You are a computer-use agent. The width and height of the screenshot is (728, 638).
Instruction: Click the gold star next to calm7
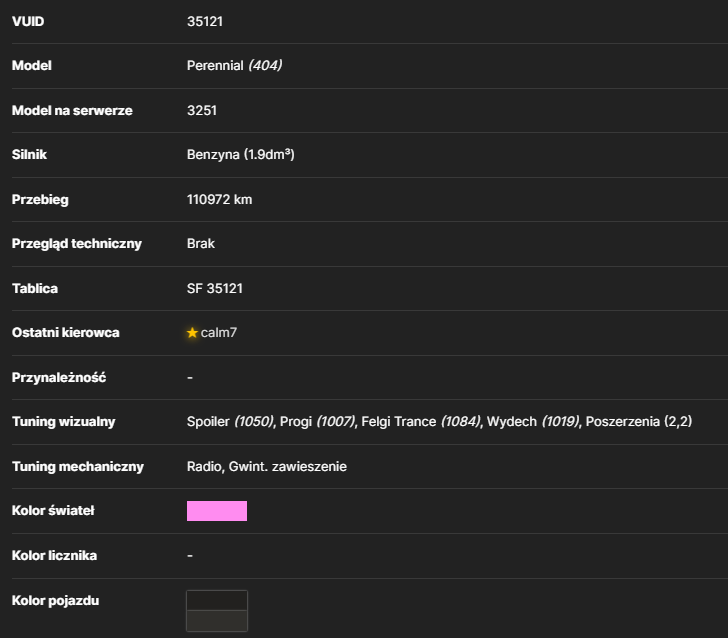click(x=192, y=333)
